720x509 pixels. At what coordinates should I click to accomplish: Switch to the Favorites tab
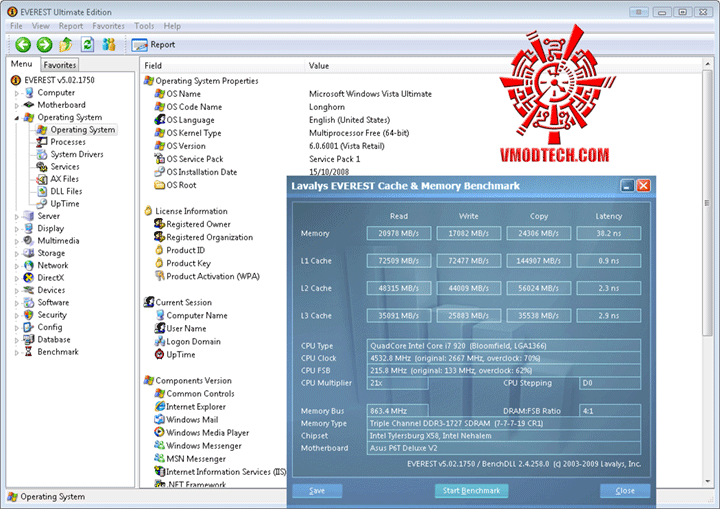point(60,65)
